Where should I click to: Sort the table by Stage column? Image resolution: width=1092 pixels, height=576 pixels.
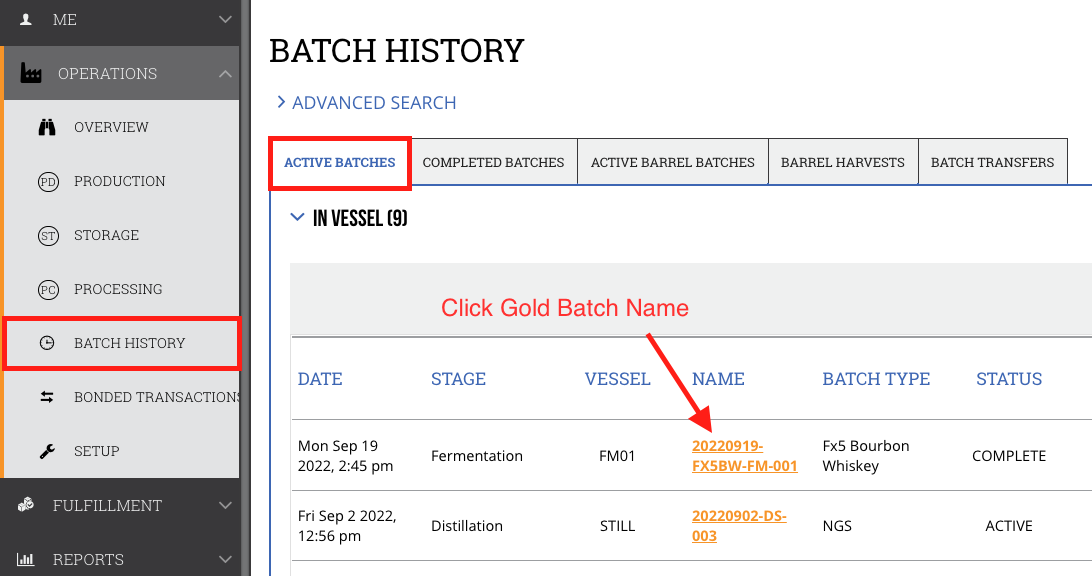[x=458, y=379]
